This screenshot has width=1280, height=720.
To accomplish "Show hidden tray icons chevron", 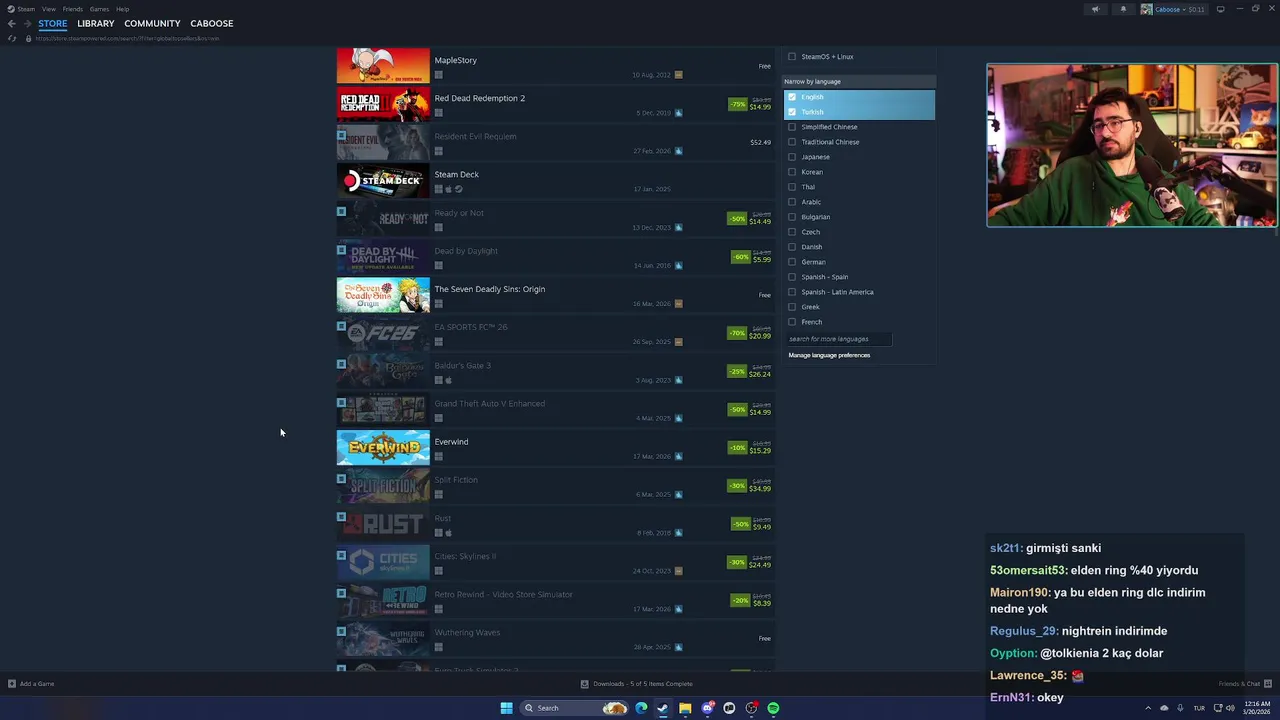I will pos(1148,708).
